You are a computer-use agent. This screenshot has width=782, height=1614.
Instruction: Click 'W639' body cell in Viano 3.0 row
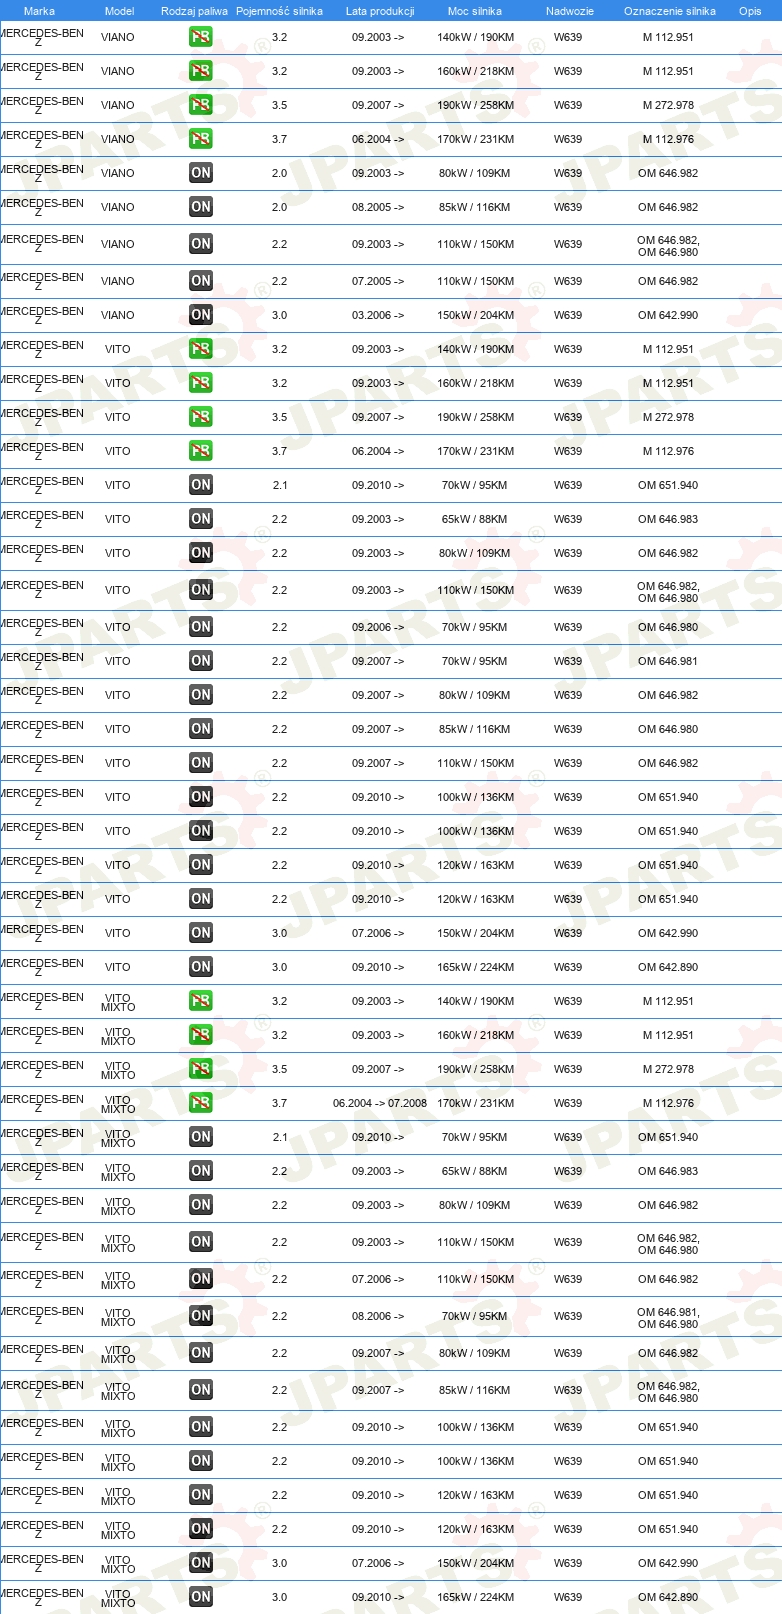click(568, 315)
